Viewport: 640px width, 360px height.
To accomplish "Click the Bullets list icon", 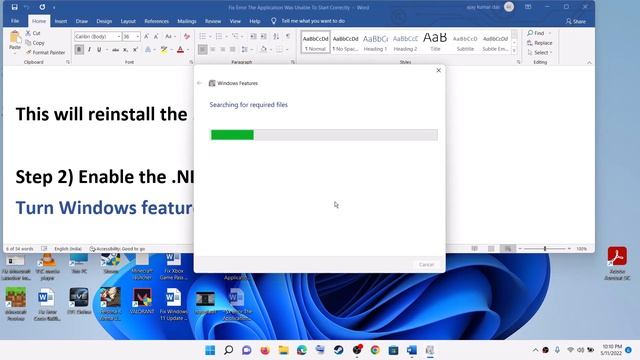I will pyautogui.click(x=203, y=36).
